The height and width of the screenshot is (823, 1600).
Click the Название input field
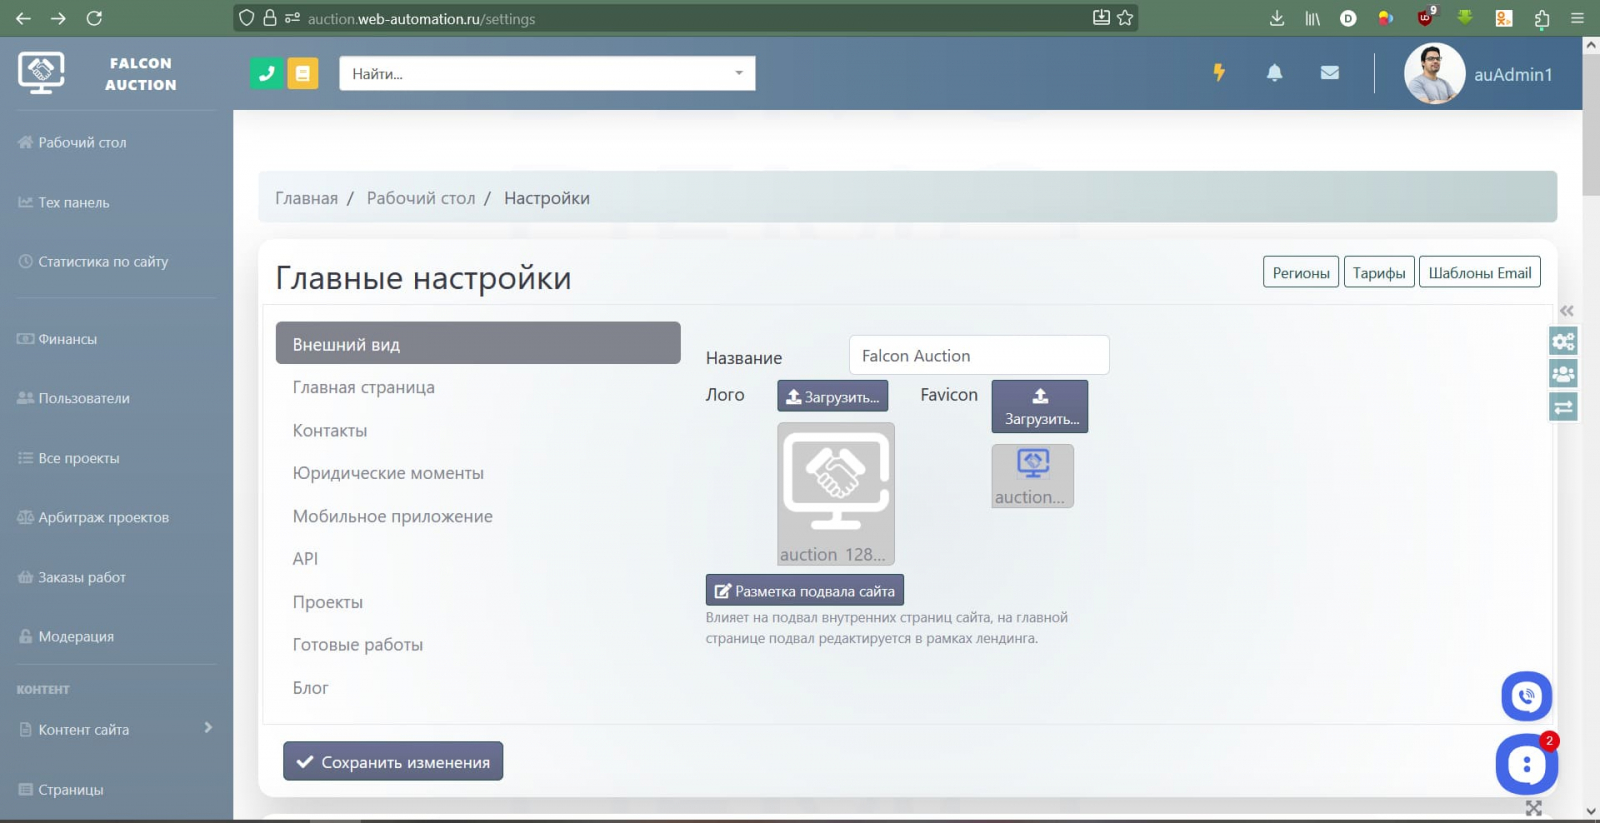coord(978,356)
